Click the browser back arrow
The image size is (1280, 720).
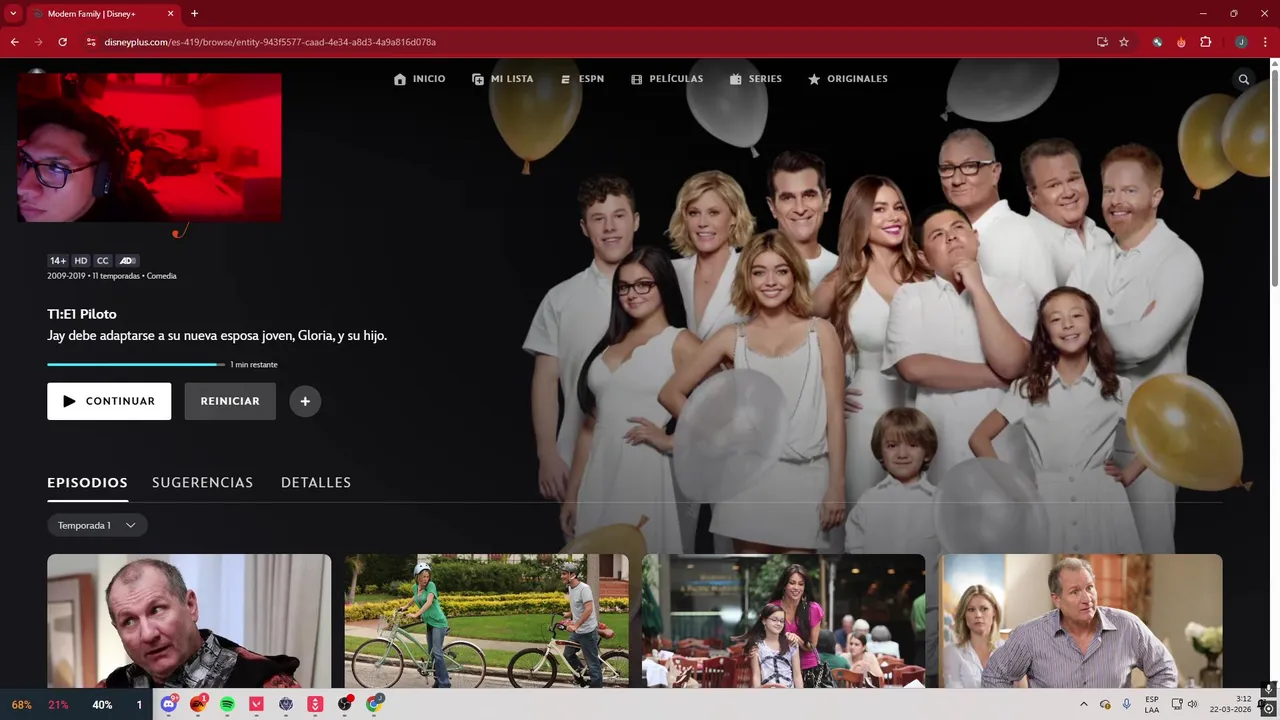tap(14, 42)
